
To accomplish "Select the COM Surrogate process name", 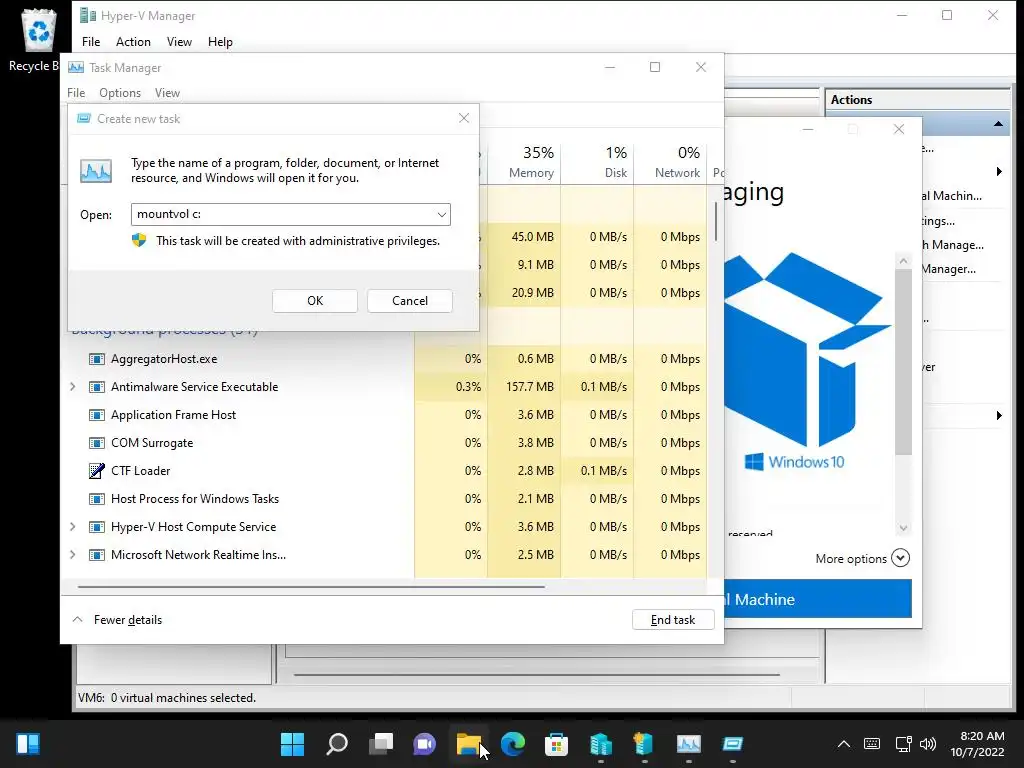I will pyautogui.click(x=152, y=443).
